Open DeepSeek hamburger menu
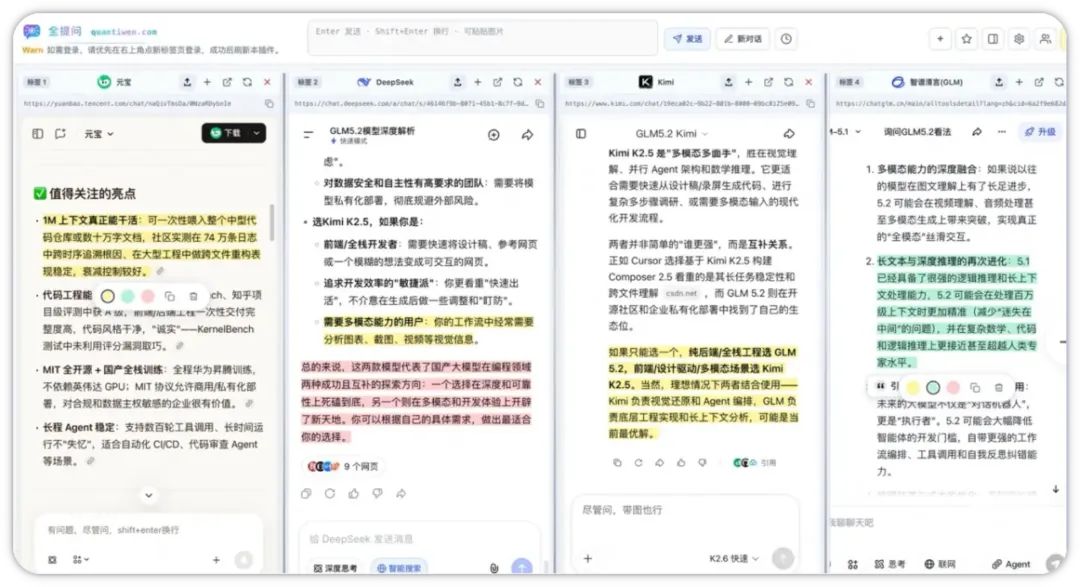 coord(308,134)
